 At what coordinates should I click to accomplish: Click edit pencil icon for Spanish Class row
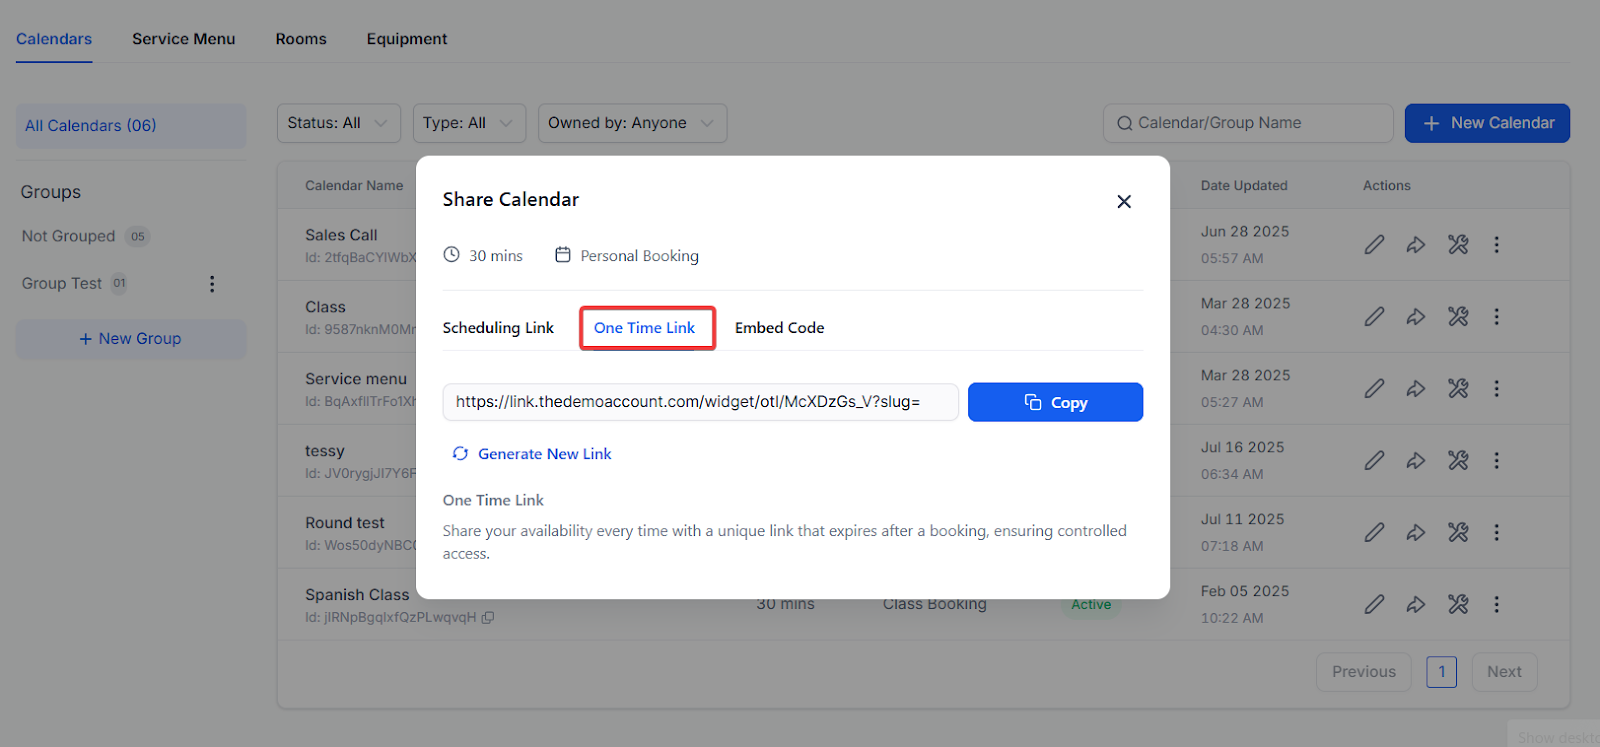[1374, 605]
